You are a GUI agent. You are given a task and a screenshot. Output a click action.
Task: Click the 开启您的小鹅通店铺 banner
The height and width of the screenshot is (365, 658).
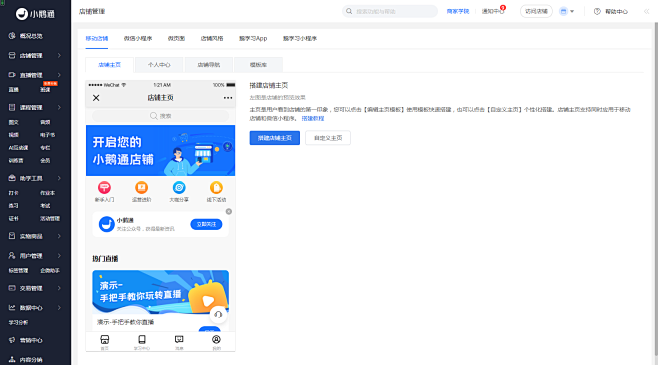pos(160,151)
